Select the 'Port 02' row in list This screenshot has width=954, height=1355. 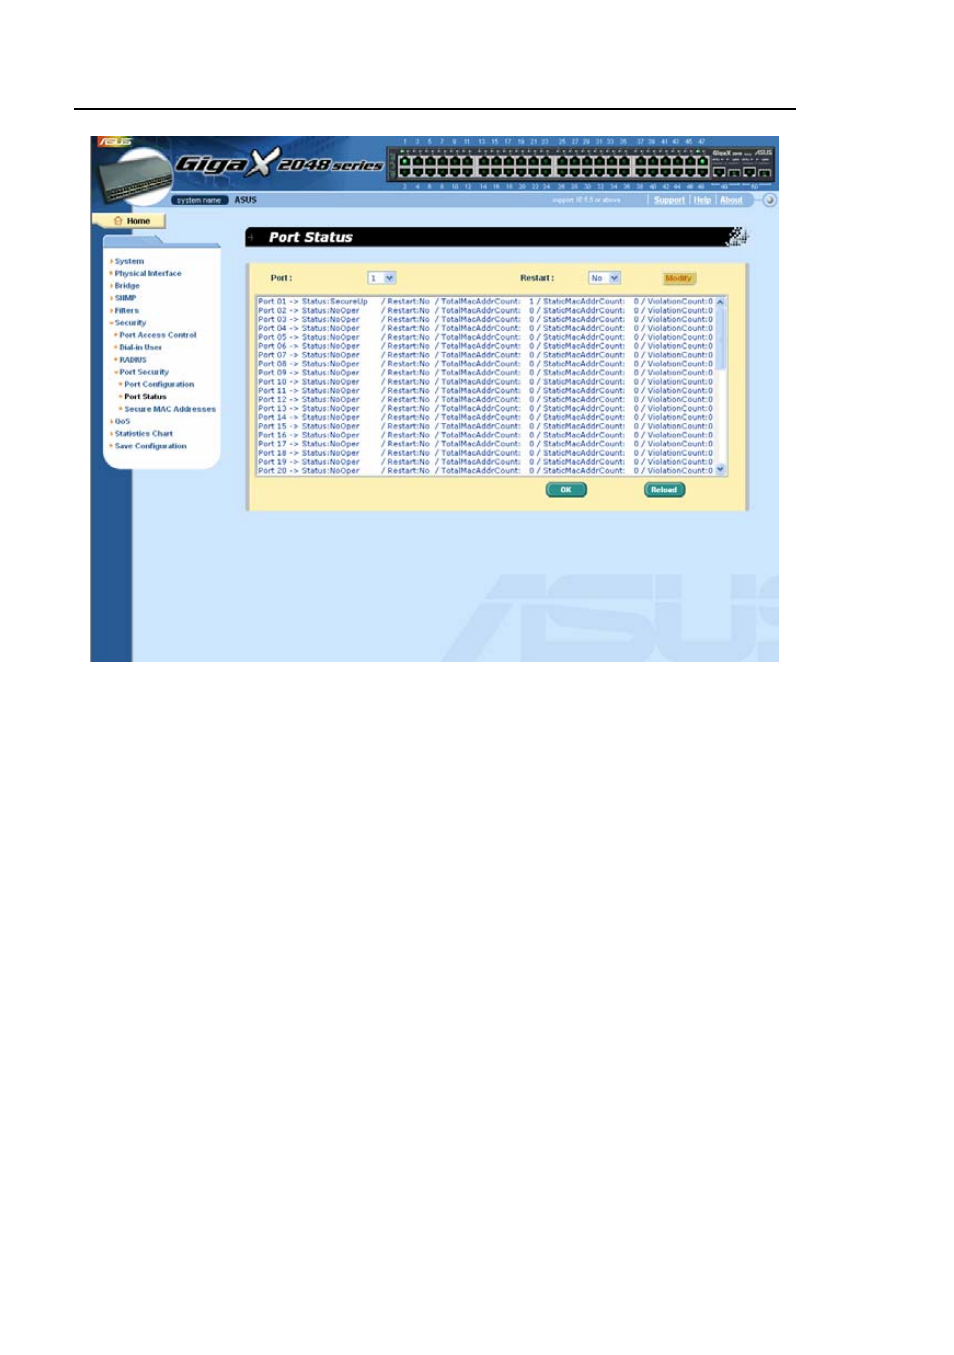tap(486, 310)
